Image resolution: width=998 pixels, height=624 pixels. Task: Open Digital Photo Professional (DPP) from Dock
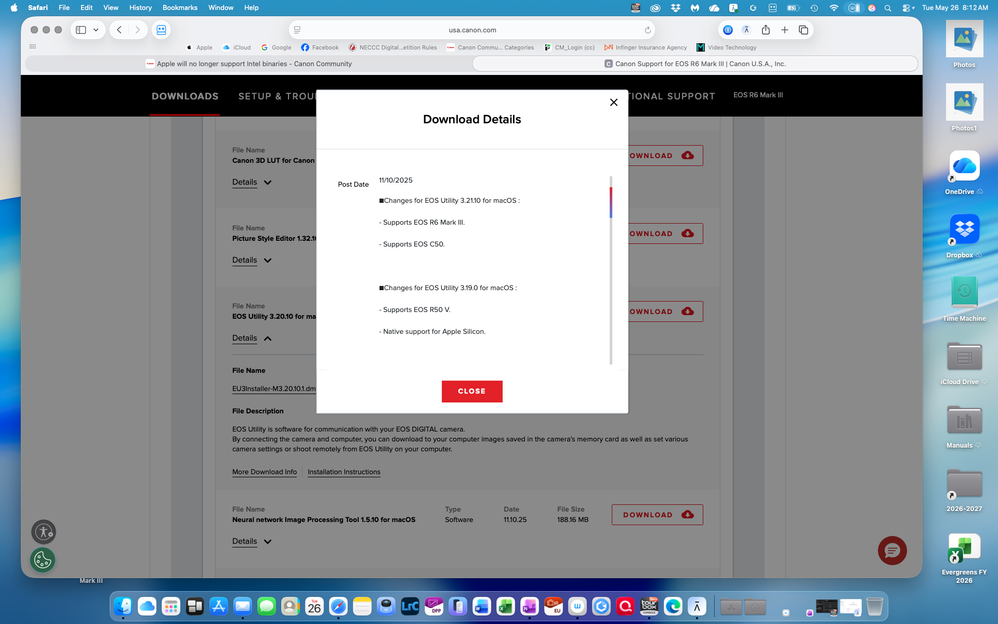click(x=434, y=606)
